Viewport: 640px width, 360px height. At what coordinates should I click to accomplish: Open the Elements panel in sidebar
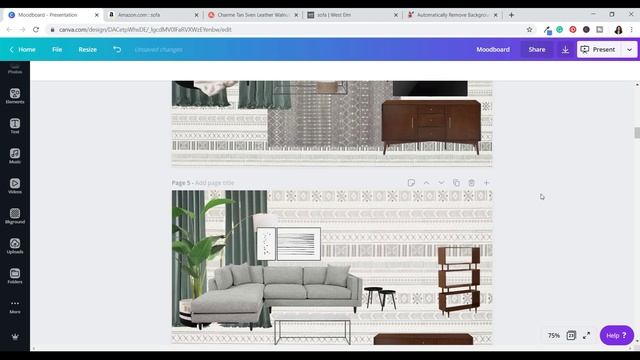(15, 96)
